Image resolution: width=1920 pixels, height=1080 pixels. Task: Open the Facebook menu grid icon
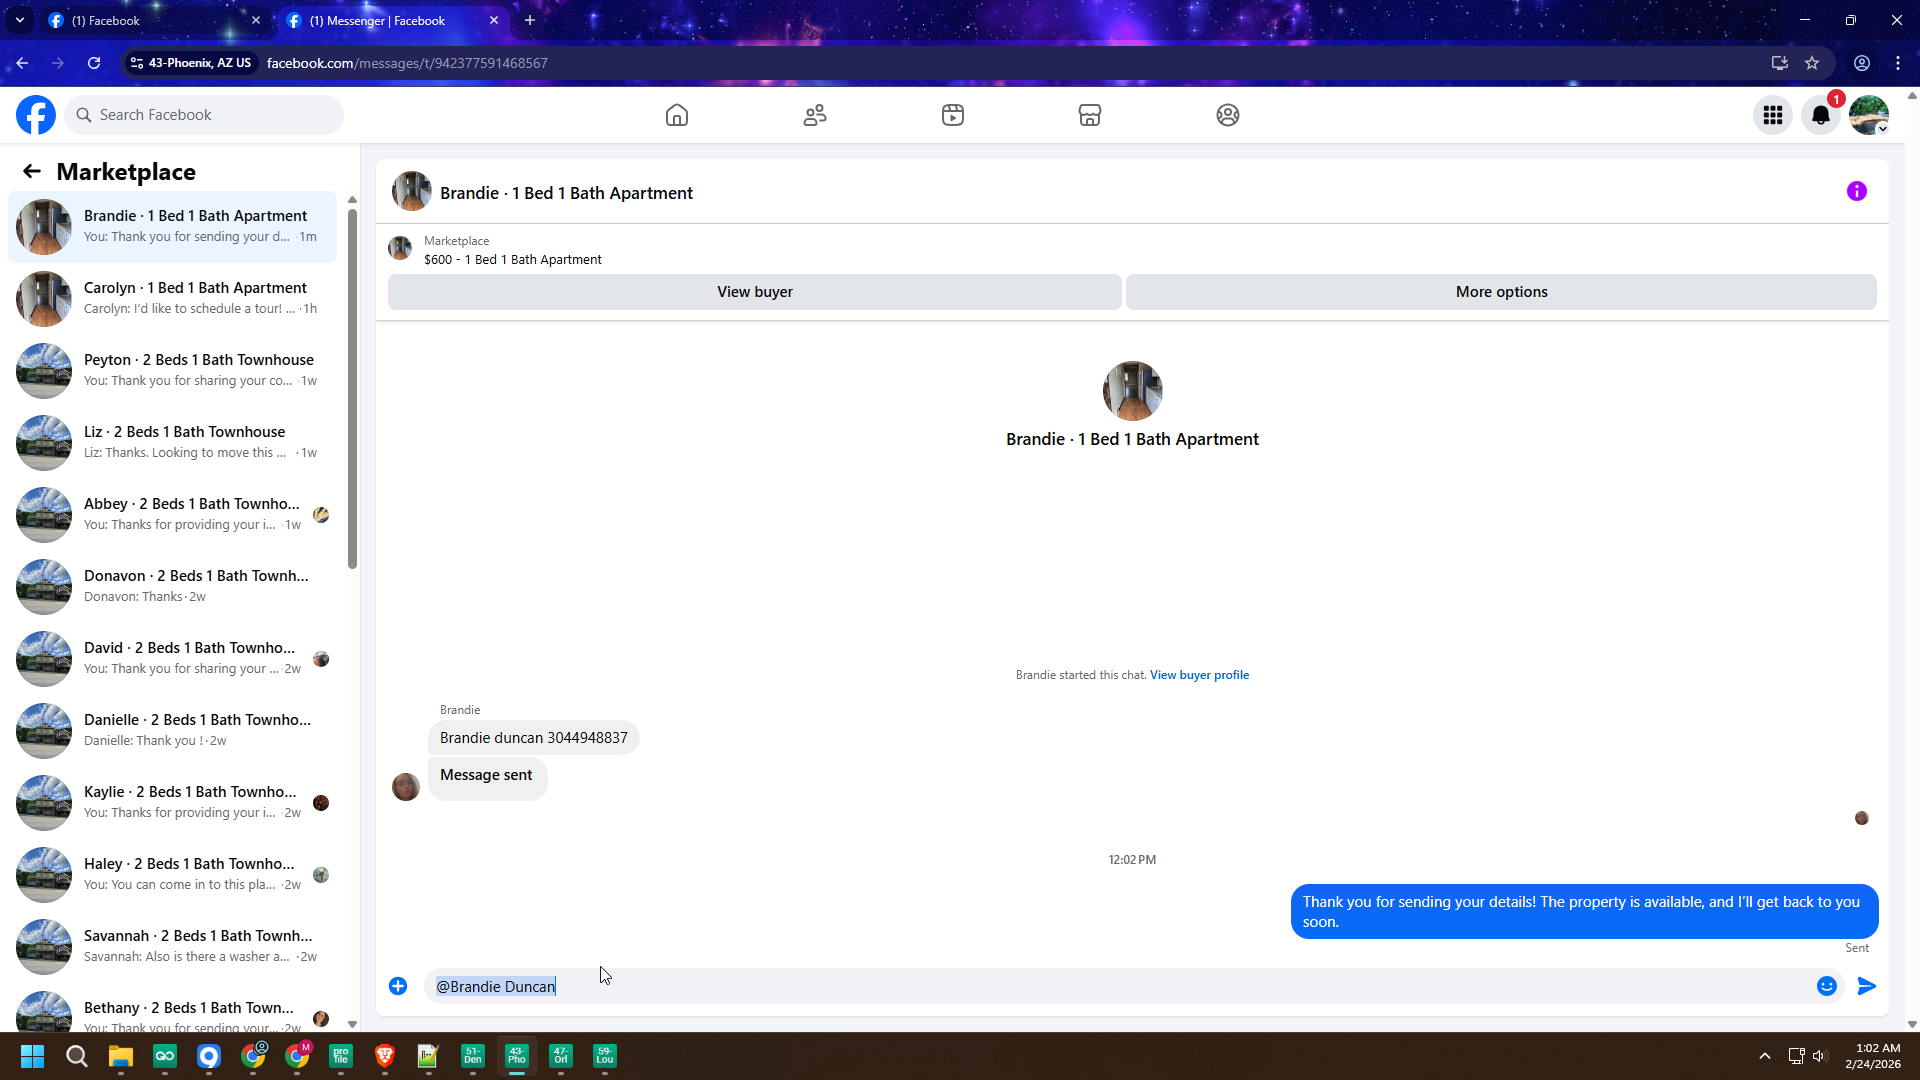click(x=1773, y=115)
